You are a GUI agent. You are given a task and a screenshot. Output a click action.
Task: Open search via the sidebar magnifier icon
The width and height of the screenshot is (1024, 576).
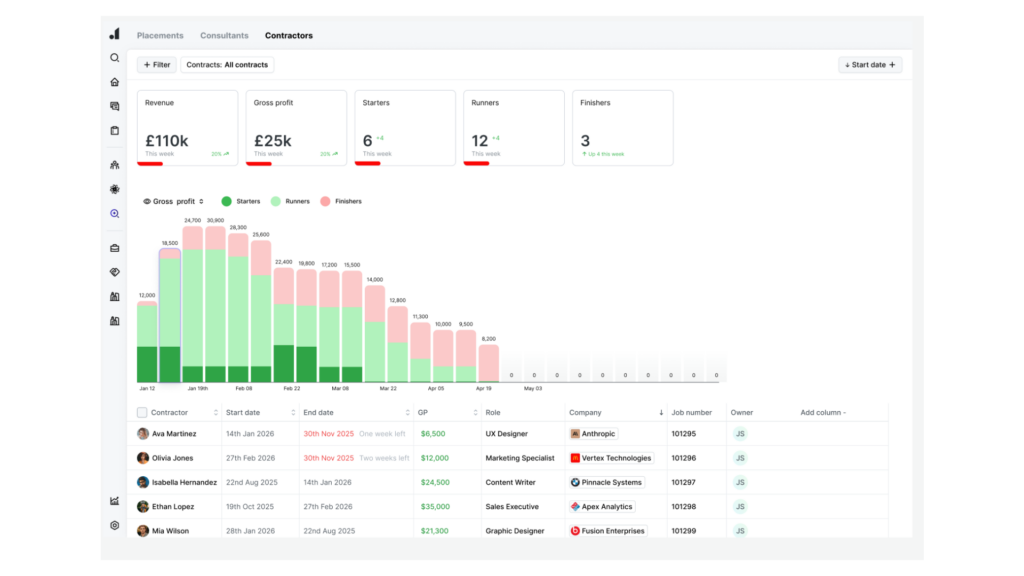coord(114,58)
